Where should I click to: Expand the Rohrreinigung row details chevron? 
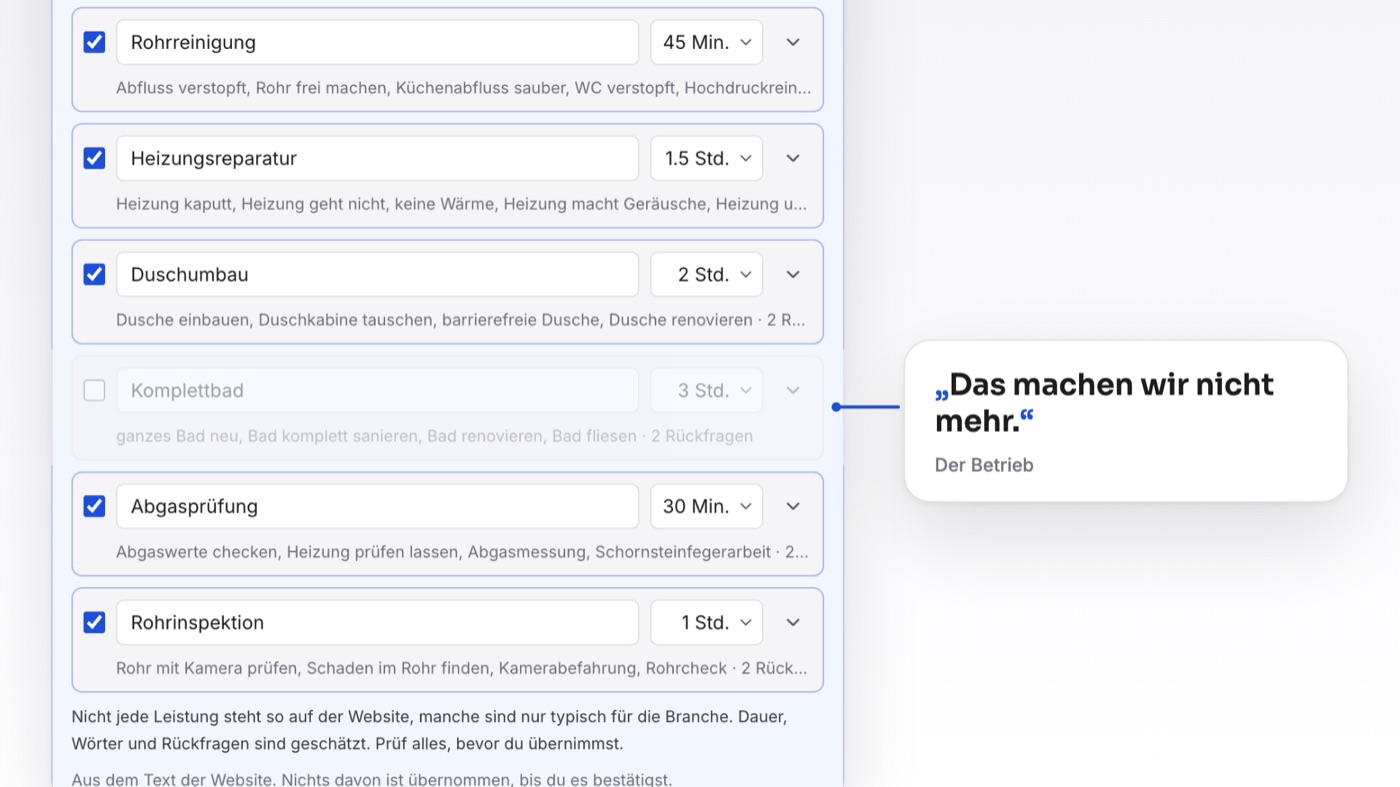(793, 42)
